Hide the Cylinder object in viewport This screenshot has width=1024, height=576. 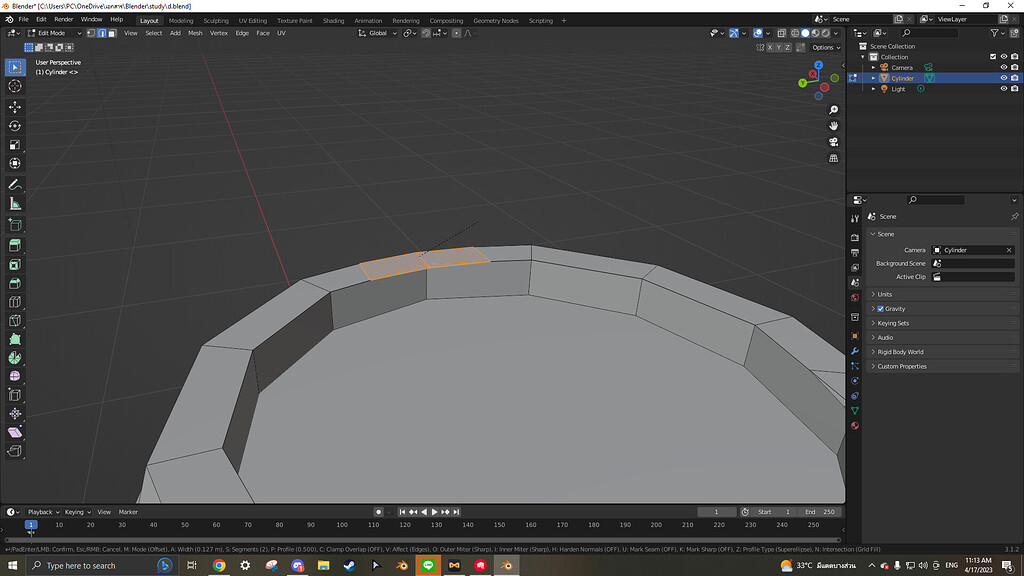[1003, 78]
